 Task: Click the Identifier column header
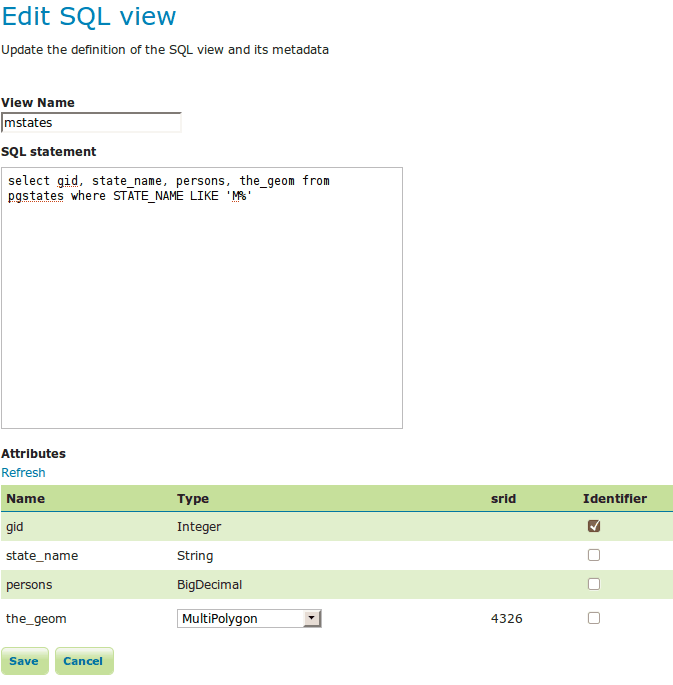pyautogui.click(x=614, y=498)
